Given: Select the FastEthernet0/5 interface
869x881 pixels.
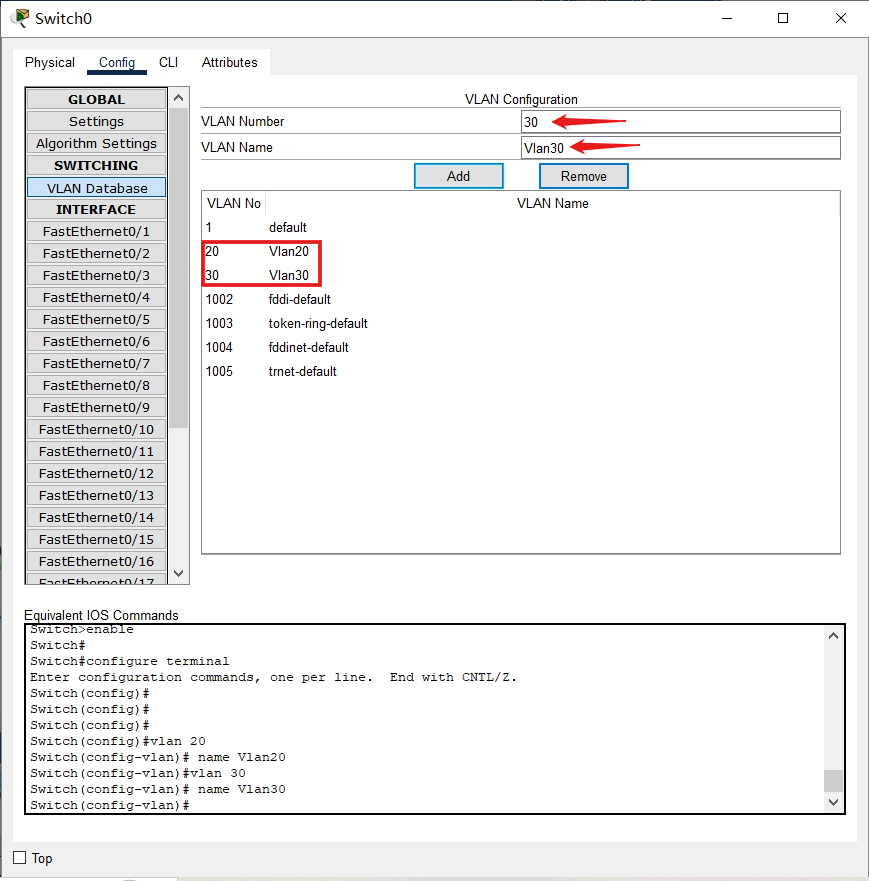Looking at the screenshot, I should tap(96, 319).
